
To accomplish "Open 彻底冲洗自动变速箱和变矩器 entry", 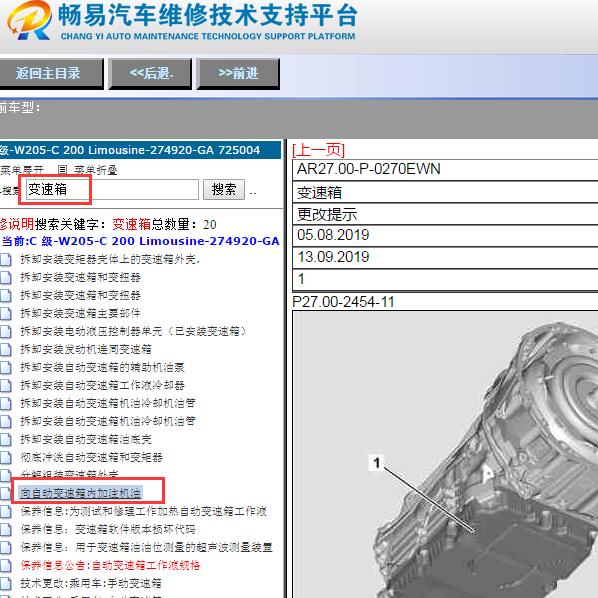I will tap(92, 457).
